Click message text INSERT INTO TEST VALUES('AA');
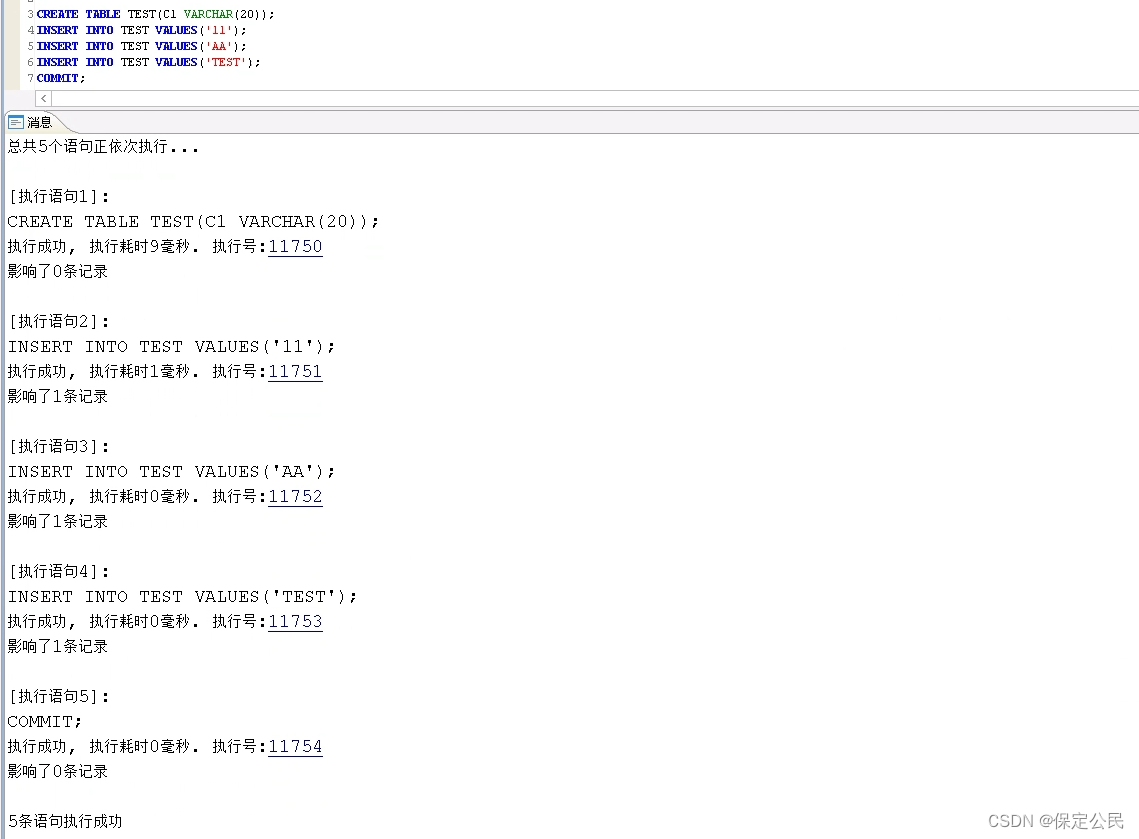This screenshot has height=839, width=1139. click(x=171, y=471)
